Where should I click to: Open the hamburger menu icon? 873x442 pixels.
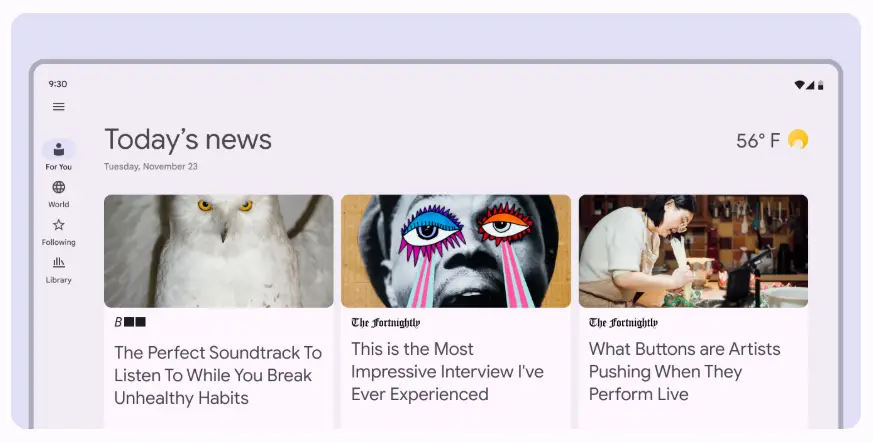pyautogui.click(x=58, y=106)
